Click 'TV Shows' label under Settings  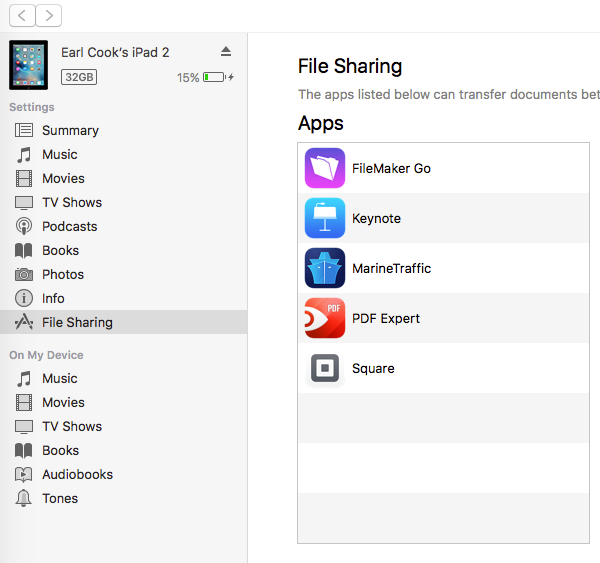[72, 202]
